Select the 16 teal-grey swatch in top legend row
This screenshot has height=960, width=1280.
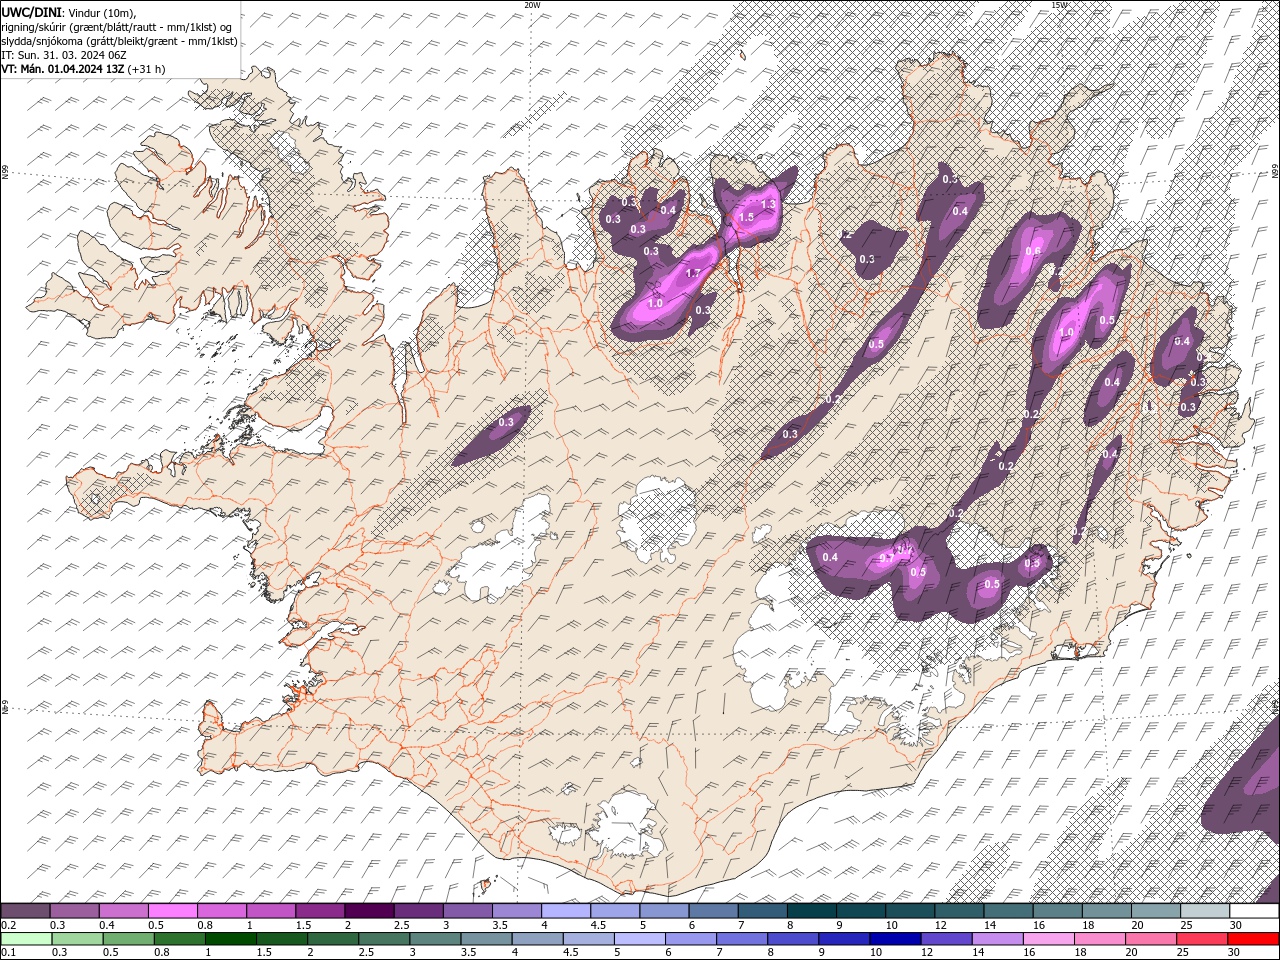1058,911
